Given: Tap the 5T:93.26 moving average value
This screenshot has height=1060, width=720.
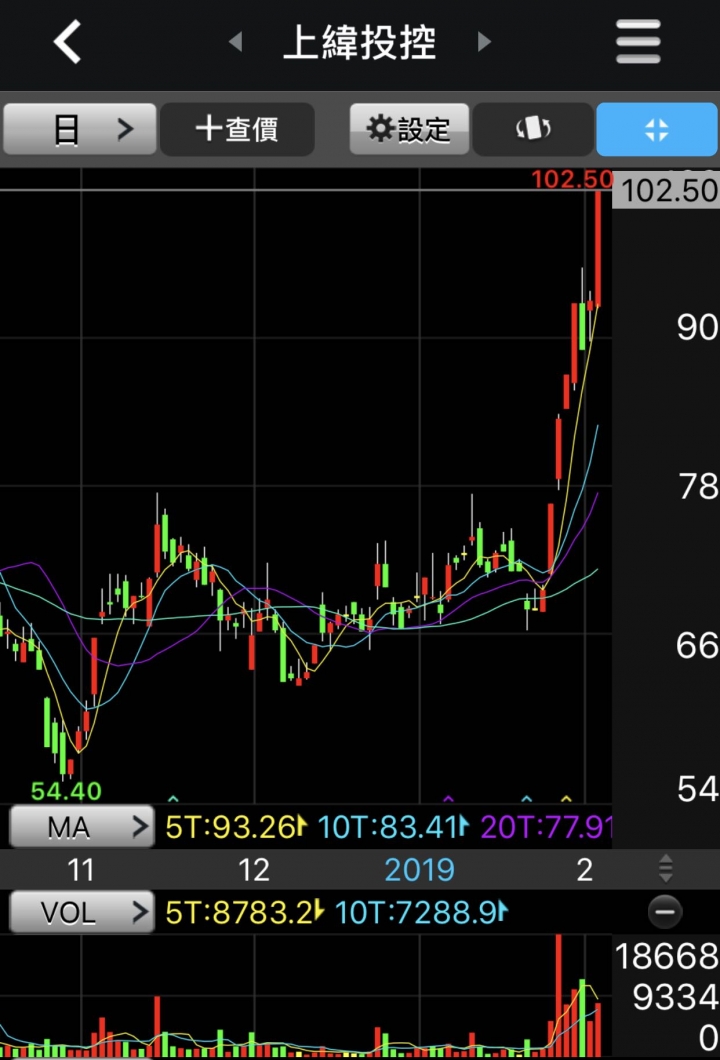Looking at the screenshot, I should coord(231,827).
